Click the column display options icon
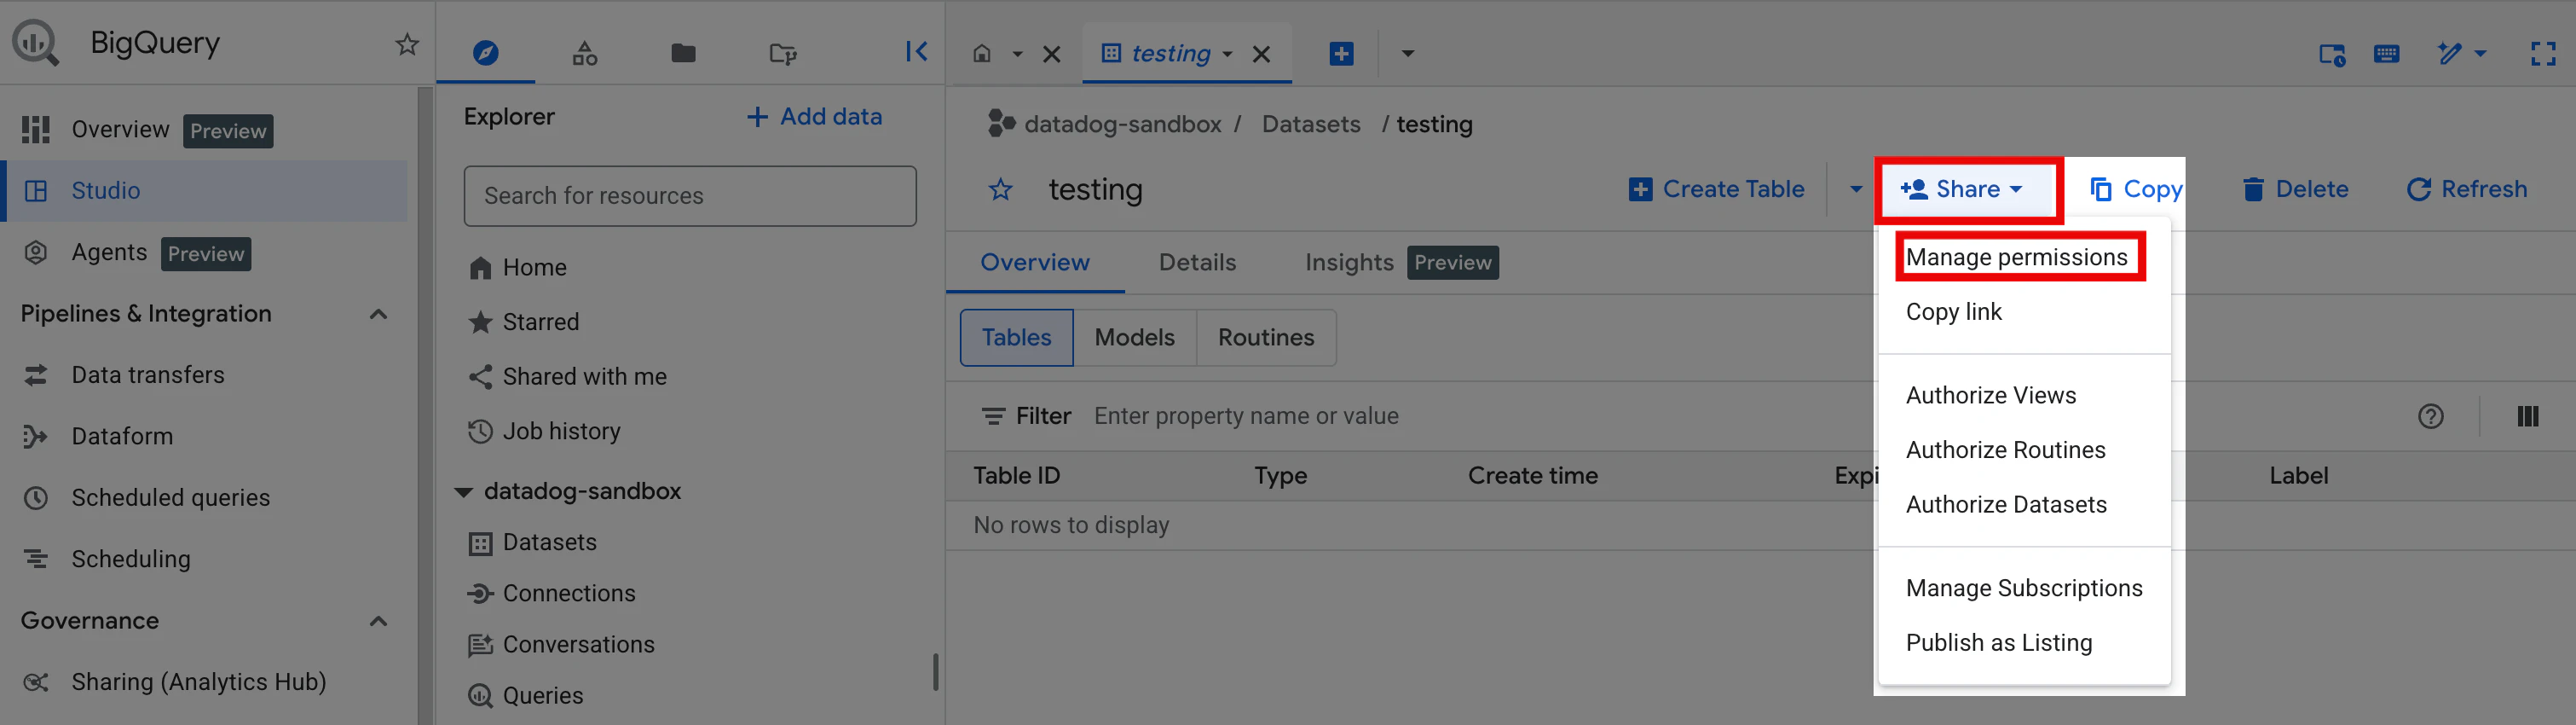 pos(2527,416)
